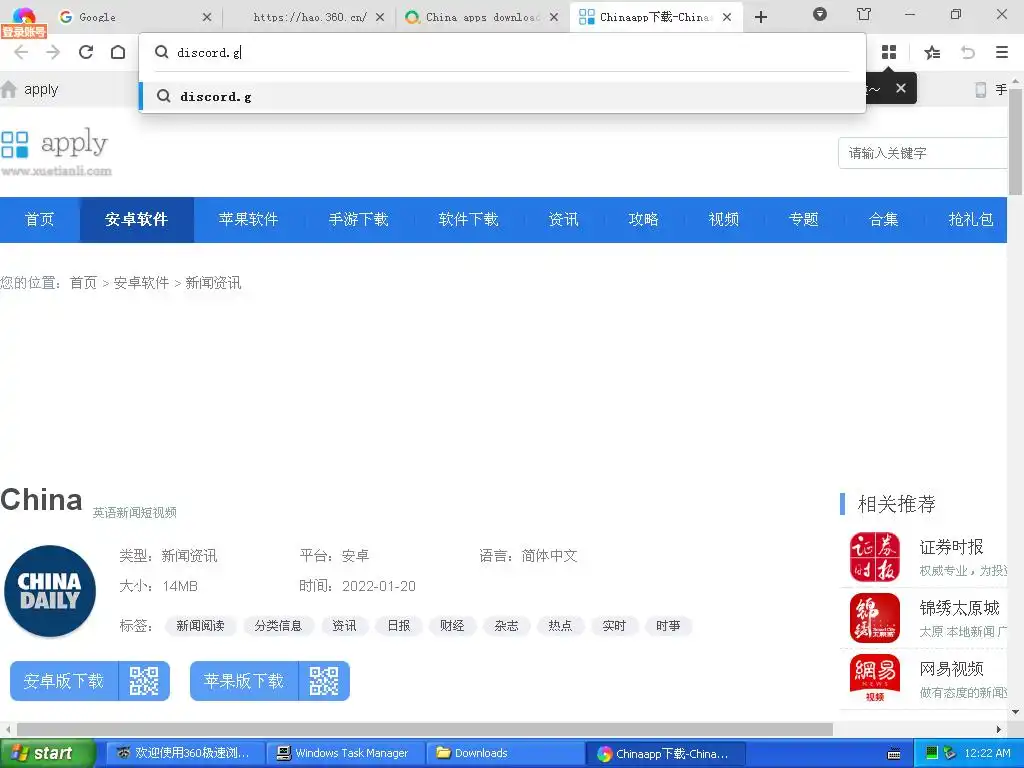Open the Windows start menu
This screenshot has height=768, width=1024.
pyautogui.click(x=47, y=754)
